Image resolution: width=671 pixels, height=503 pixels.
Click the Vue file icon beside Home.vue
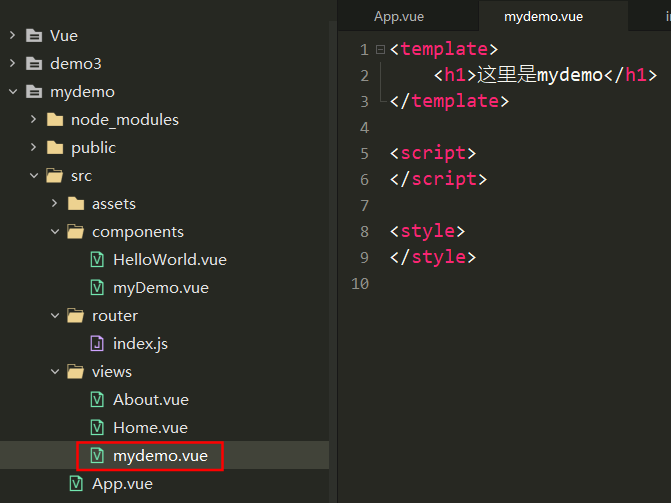[97, 427]
